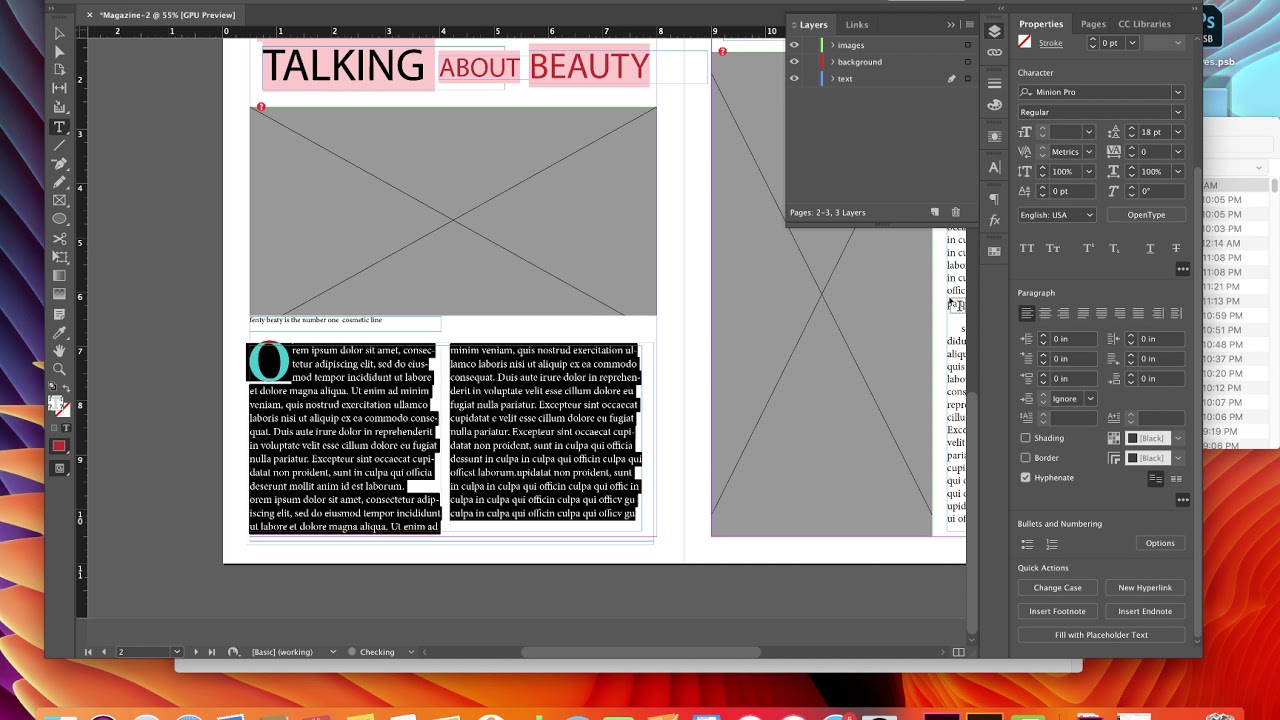The image size is (1280, 720).
Task: Delete selected layer with trash icon
Action: tap(955, 212)
